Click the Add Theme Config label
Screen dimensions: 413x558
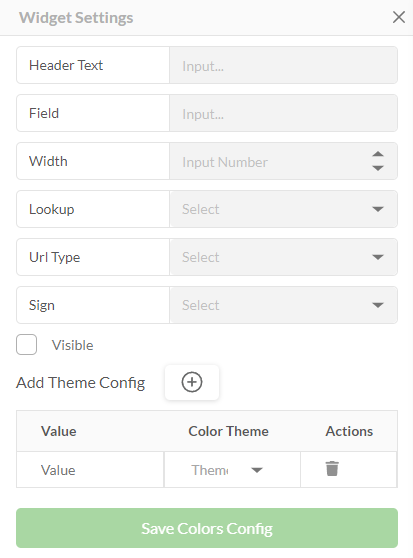[x=80, y=383]
